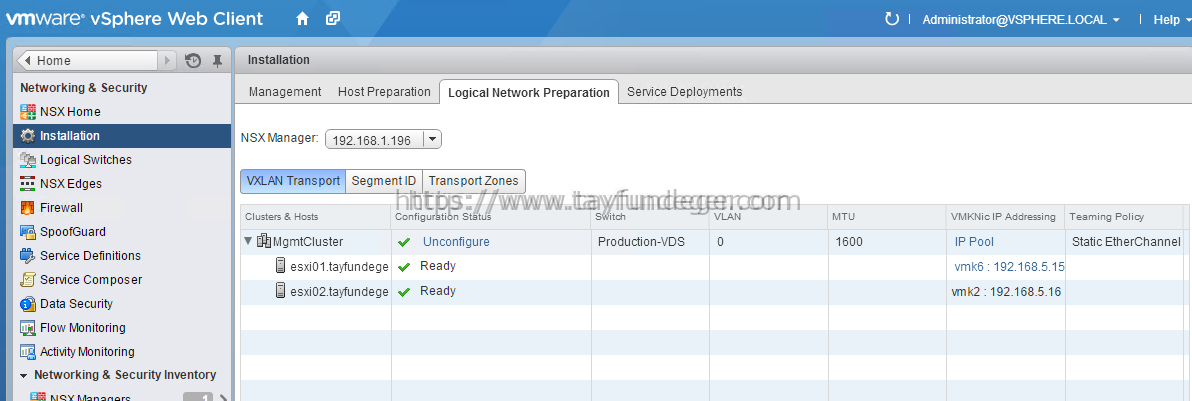Sort by Teaming Policy column header
Screen dimensions: 1192x401
point(1124,217)
